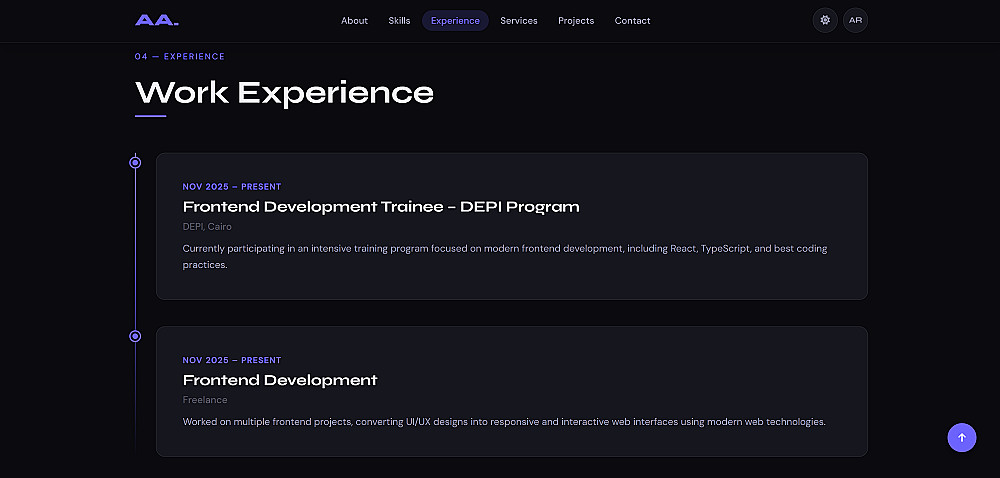Click the Frontend Development freelance job title
Image resolution: width=1000 pixels, height=478 pixels.
(x=280, y=380)
